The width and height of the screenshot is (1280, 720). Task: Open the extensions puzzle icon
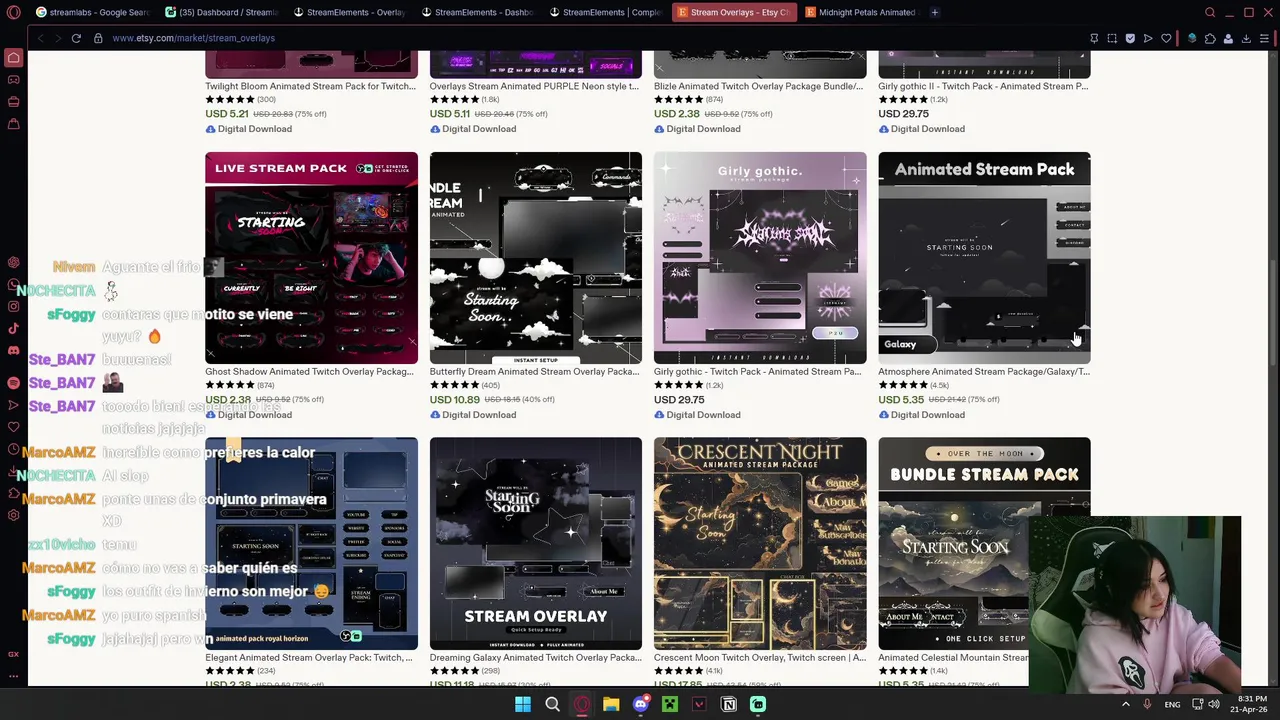[1210, 38]
